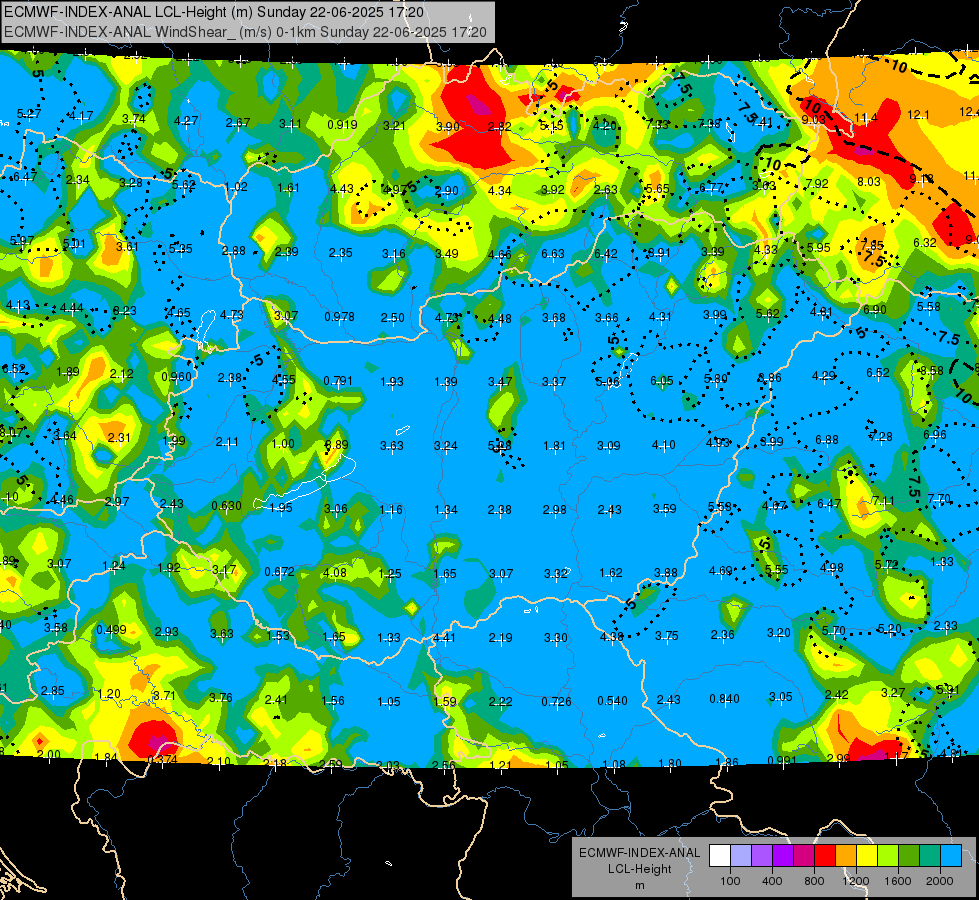Click the wind shear value 4.08
The image size is (979, 900).
pos(335,573)
